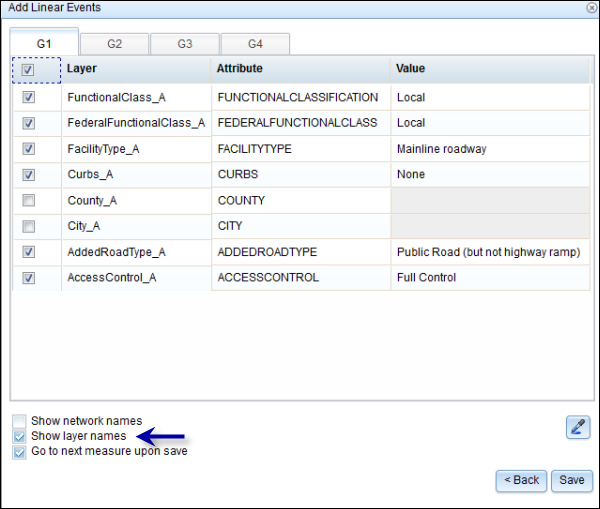
Task: Click the Attribute column header
Action: tap(300, 69)
